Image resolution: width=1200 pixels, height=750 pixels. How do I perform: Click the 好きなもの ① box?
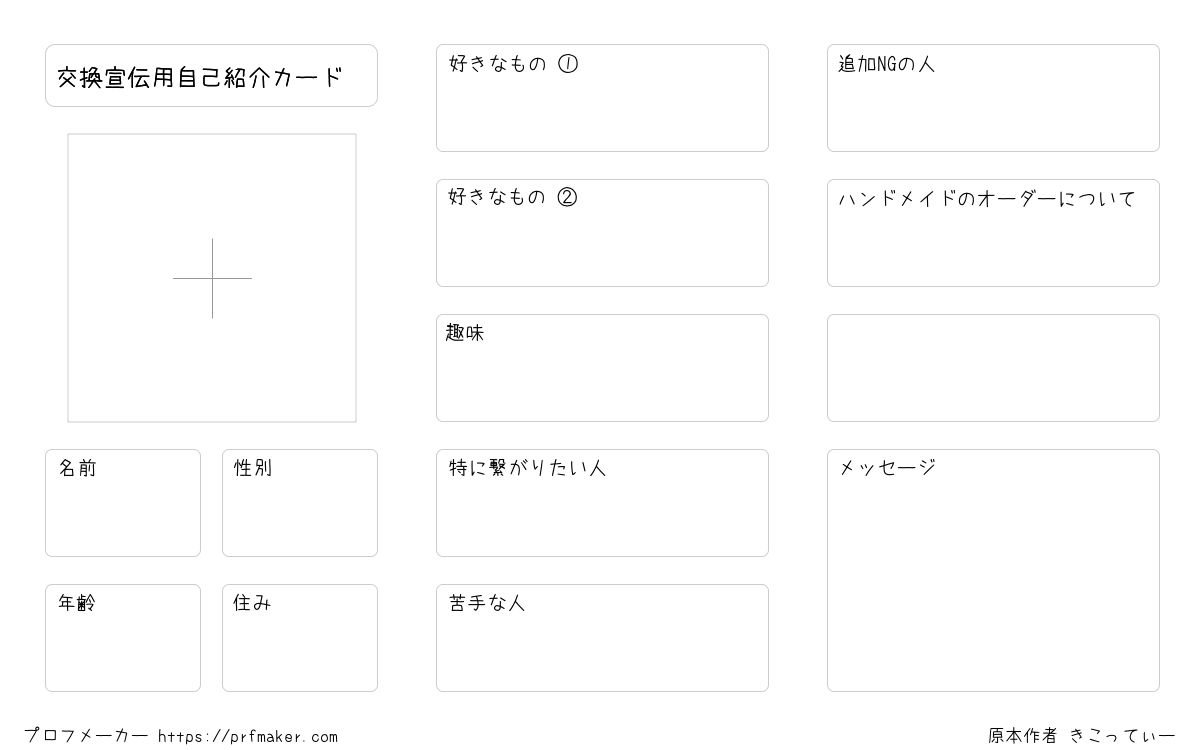point(602,98)
